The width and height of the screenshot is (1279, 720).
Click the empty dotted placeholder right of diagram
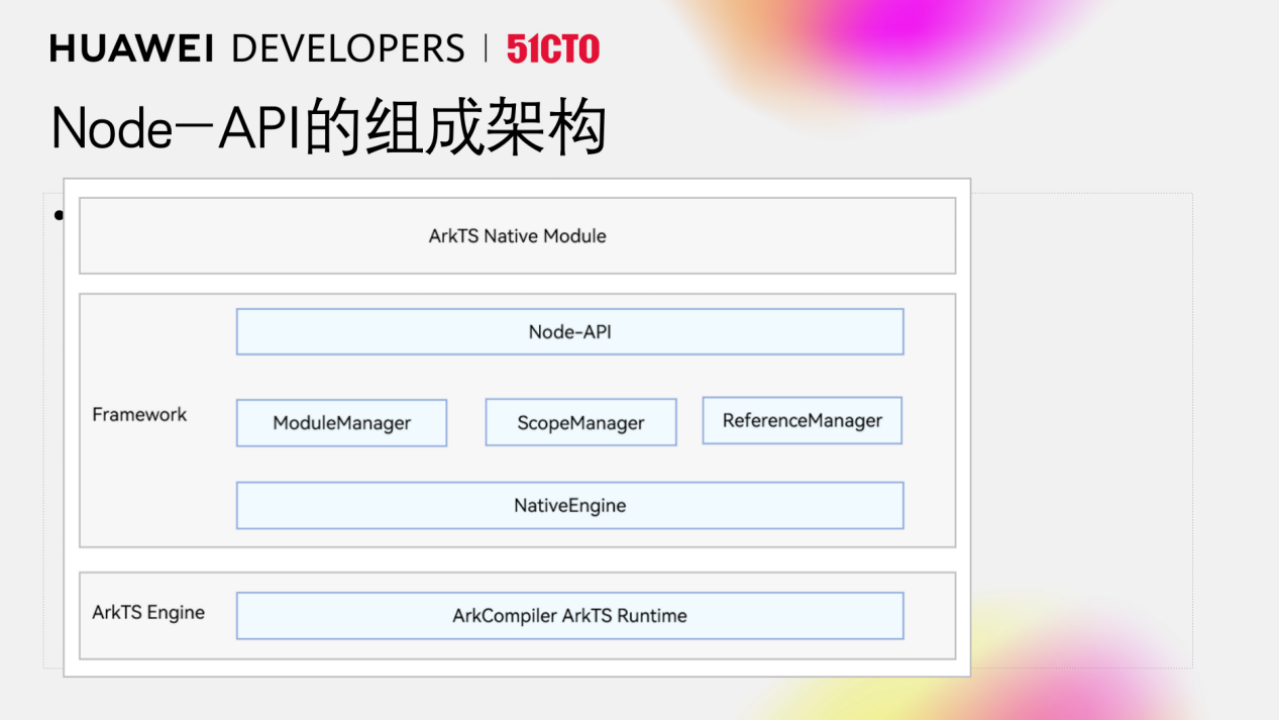(1080, 430)
